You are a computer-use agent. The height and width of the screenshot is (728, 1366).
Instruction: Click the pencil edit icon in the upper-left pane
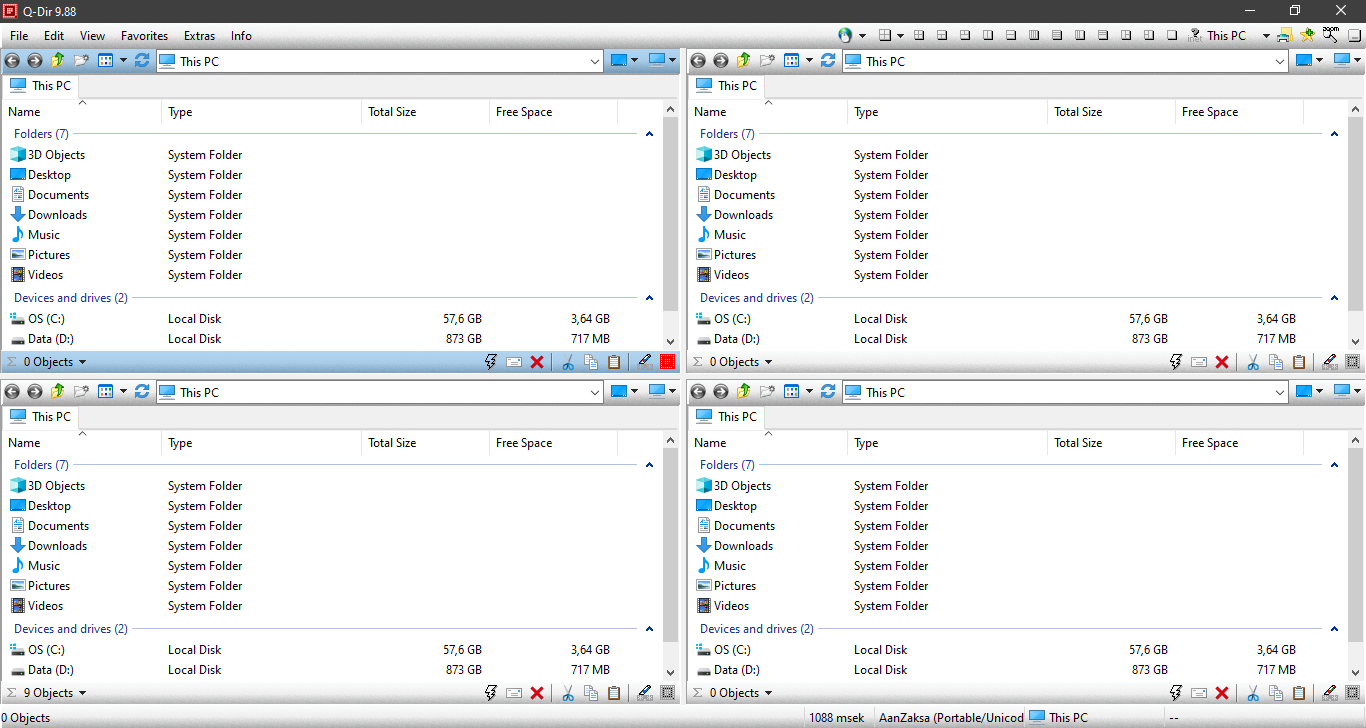[644, 362]
